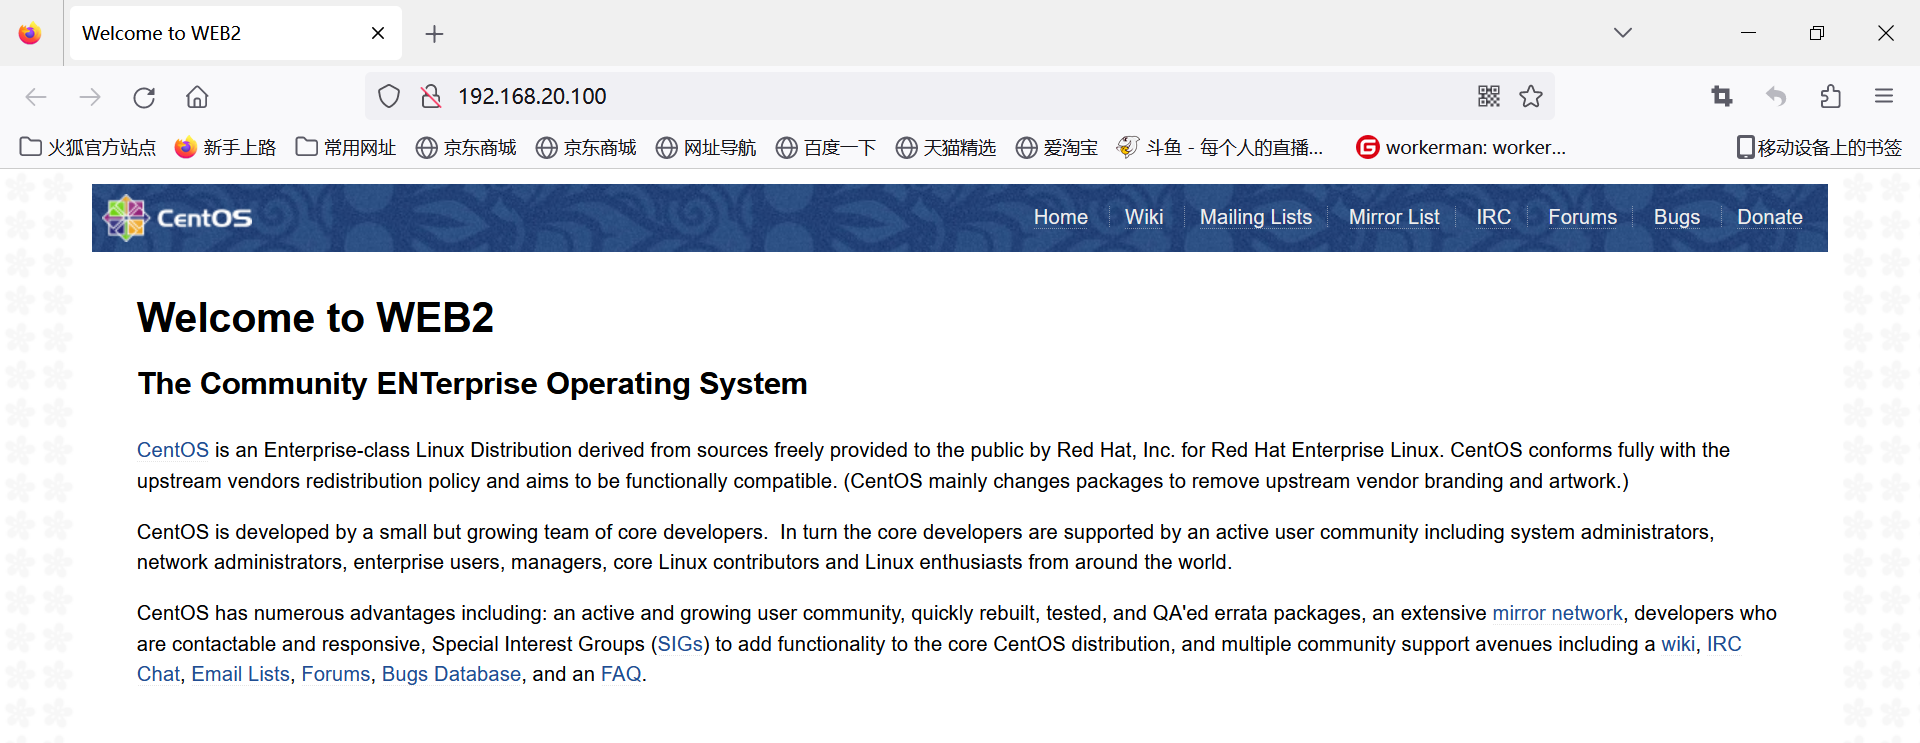
Task: Open the extensions puzzle icon
Action: (1830, 96)
